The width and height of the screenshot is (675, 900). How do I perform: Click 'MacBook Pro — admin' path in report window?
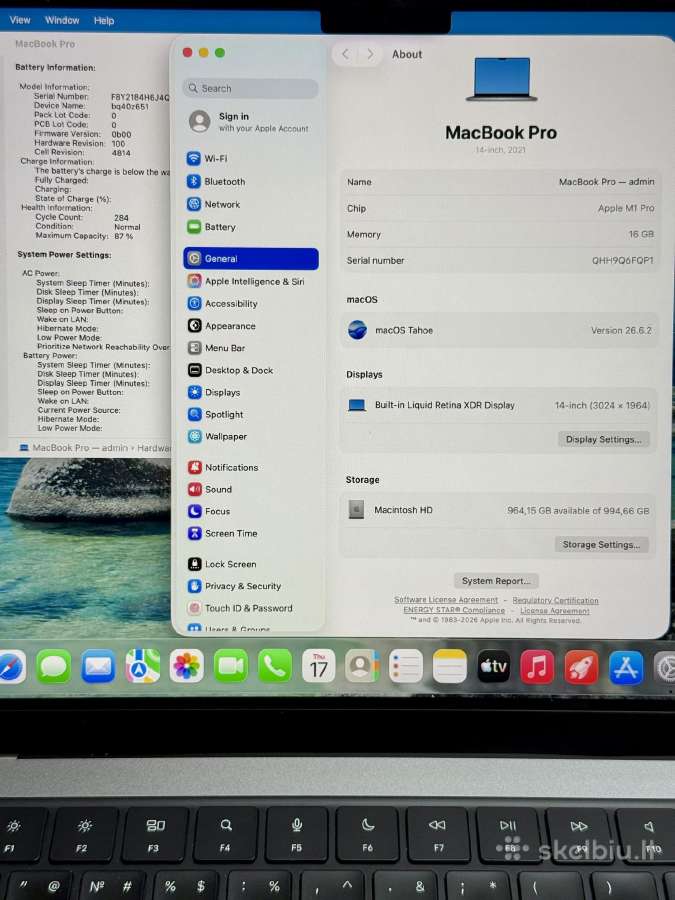(x=79, y=448)
